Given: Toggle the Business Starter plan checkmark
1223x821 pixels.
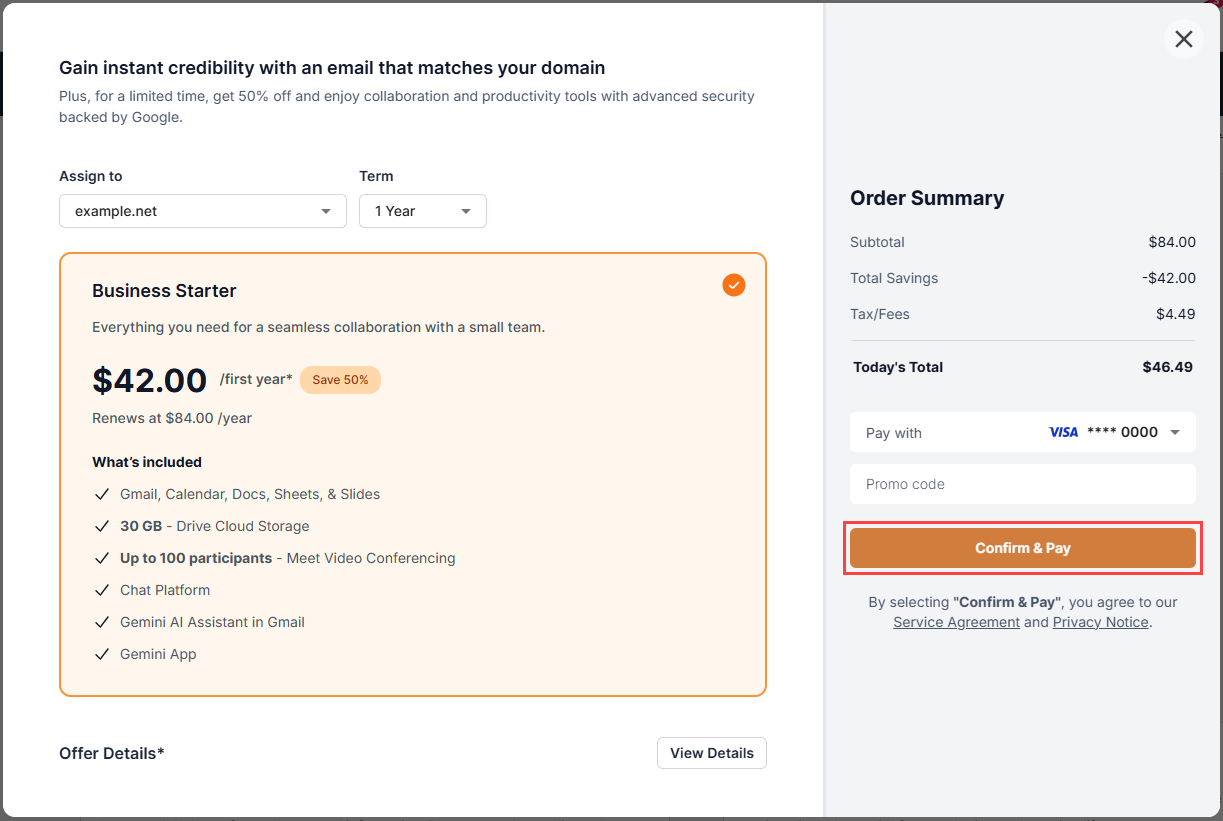Looking at the screenshot, I should [734, 285].
